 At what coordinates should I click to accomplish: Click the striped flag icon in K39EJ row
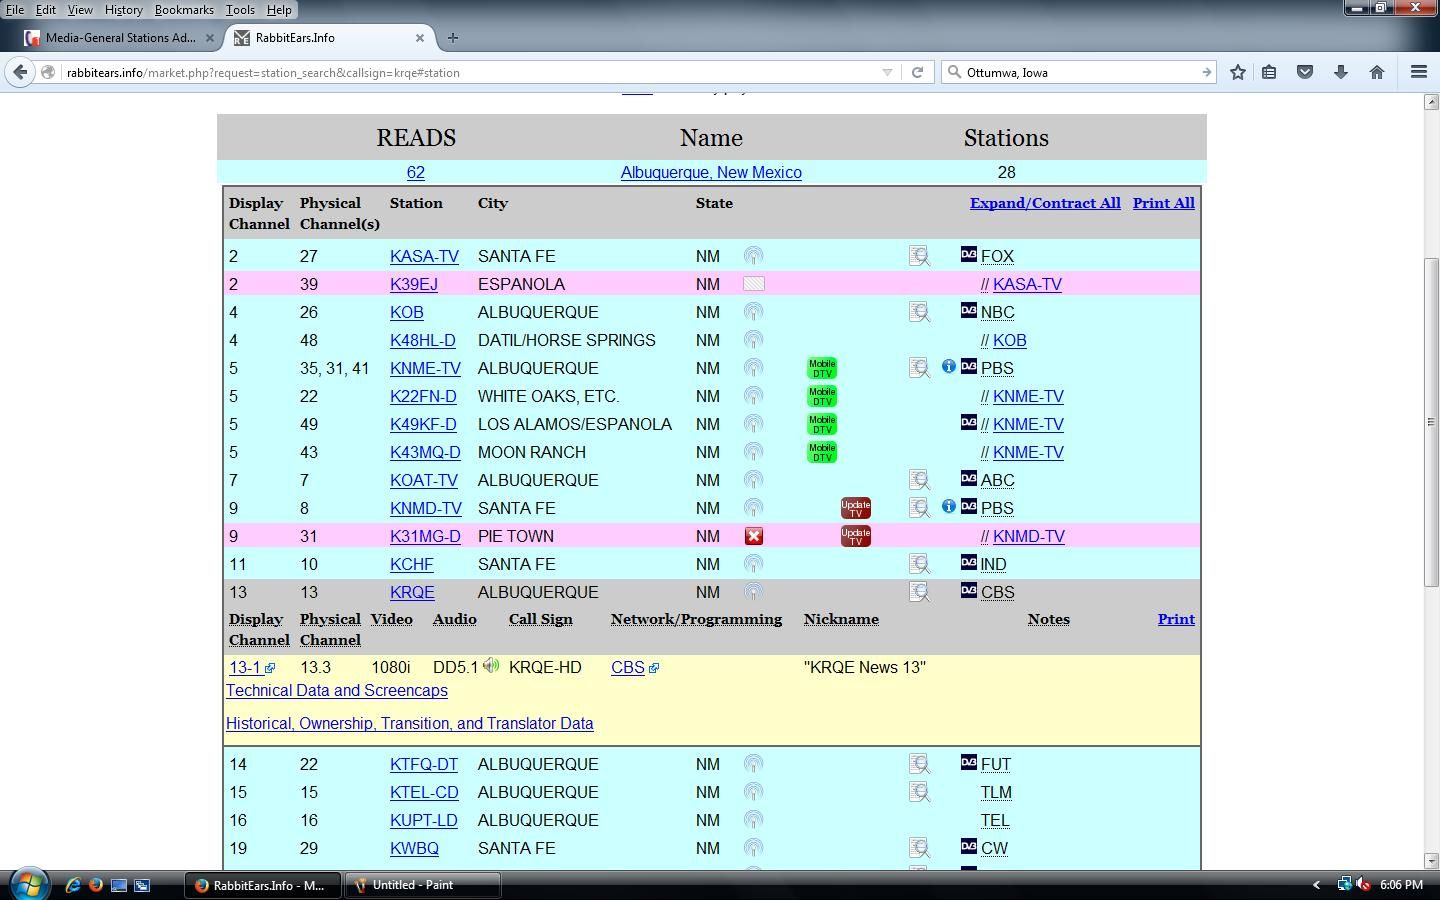754,284
